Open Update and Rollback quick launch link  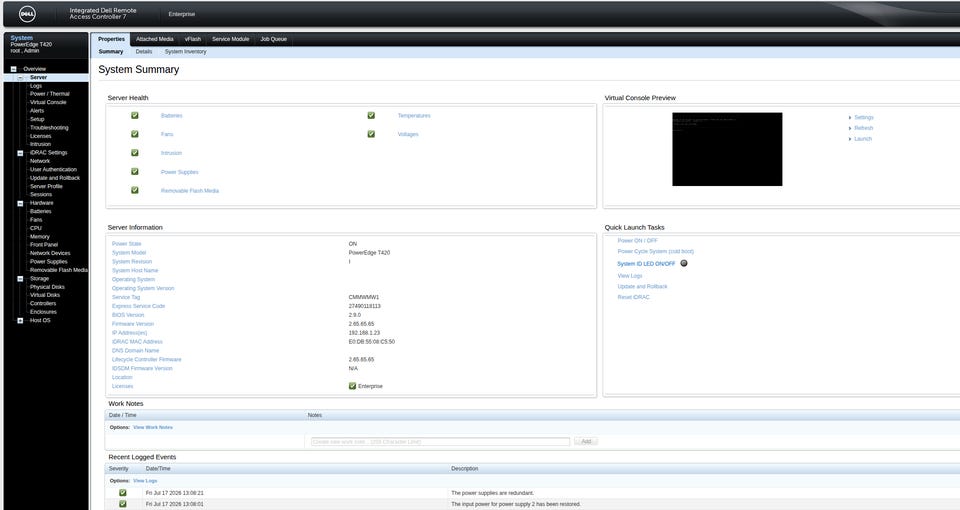pyautogui.click(x=642, y=287)
